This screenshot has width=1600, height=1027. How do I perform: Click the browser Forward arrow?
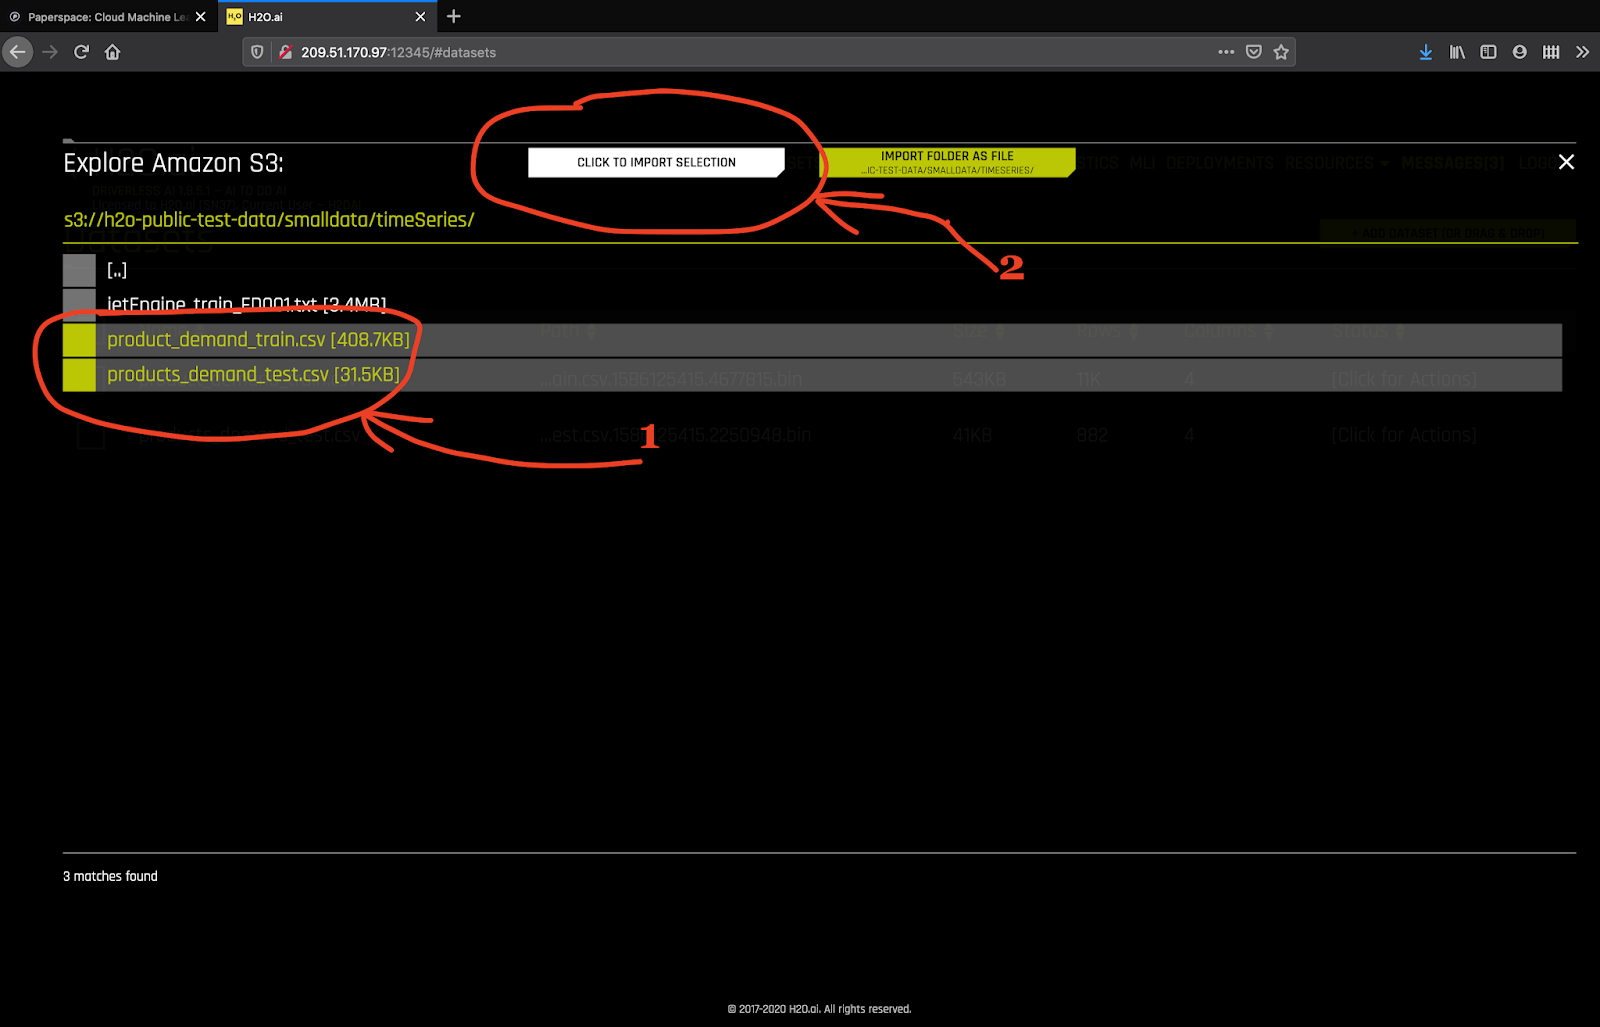point(50,52)
